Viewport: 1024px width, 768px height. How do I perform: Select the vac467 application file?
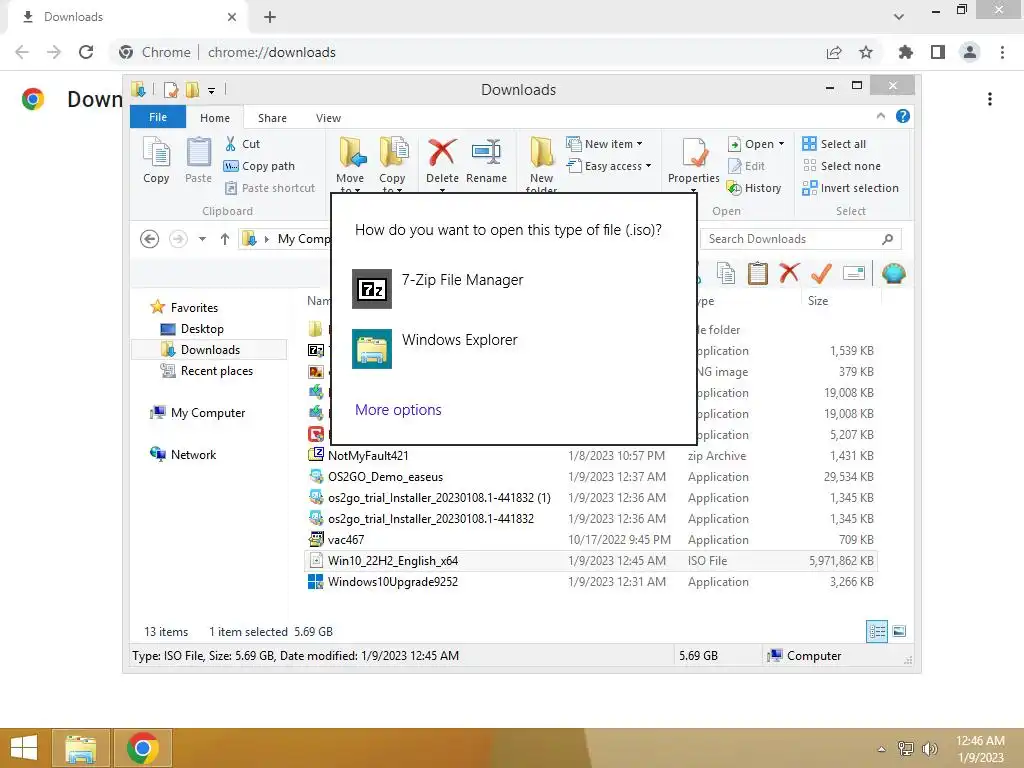coord(591,539)
